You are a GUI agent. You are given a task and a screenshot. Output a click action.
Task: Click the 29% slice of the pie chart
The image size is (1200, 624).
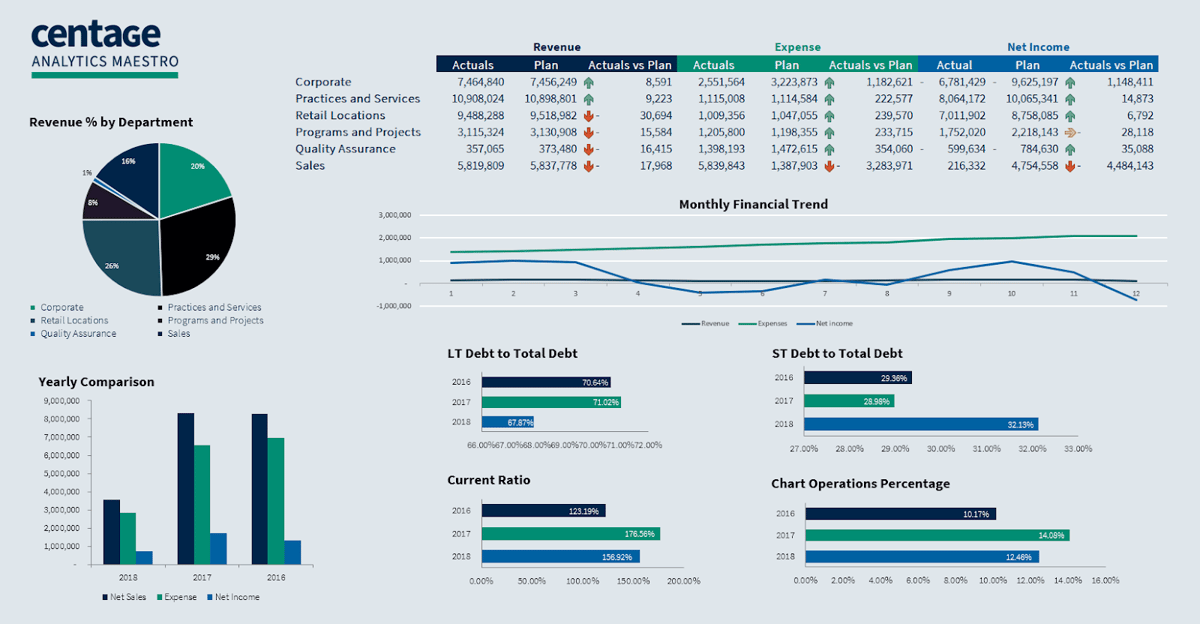click(200, 248)
